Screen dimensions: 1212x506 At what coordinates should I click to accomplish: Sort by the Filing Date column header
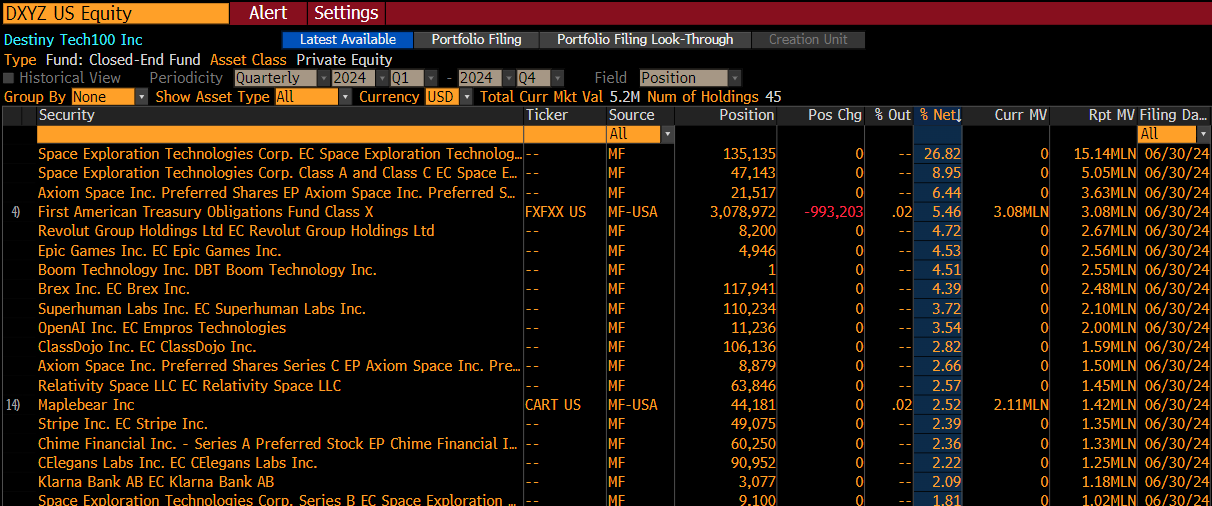(1173, 115)
